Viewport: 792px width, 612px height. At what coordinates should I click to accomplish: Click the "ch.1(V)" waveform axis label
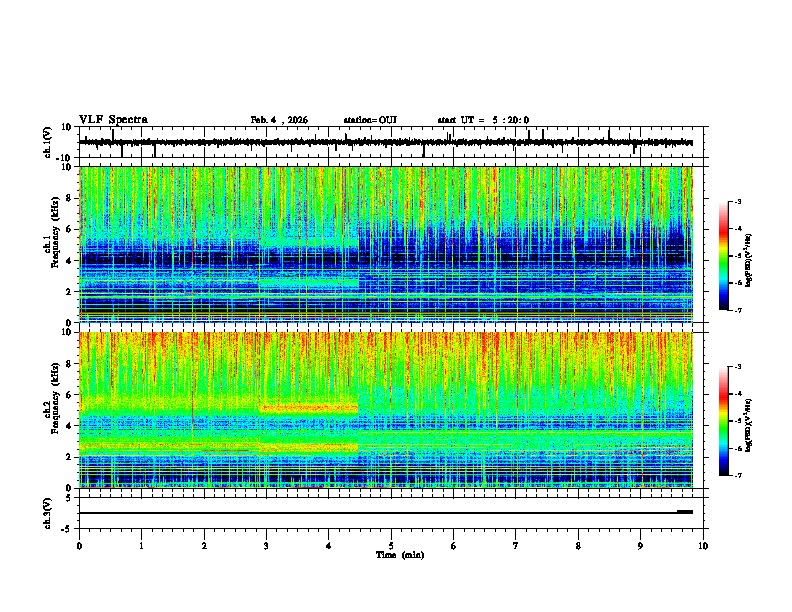click(48, 142)
